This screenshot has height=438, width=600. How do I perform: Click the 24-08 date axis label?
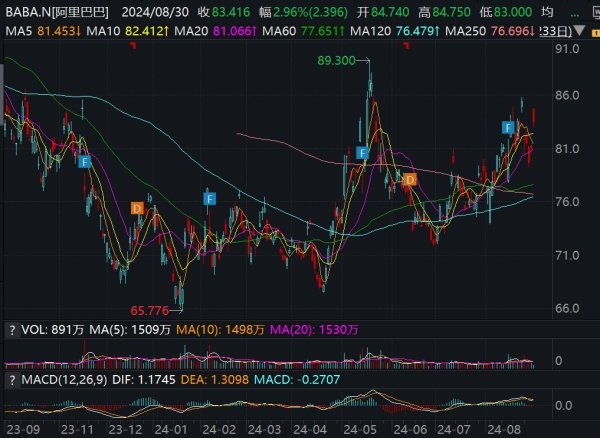504,430
